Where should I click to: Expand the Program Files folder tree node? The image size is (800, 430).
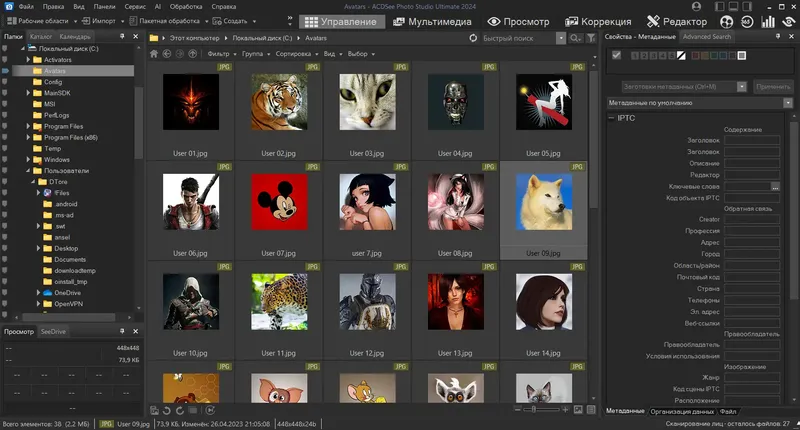tap(26, 126)
